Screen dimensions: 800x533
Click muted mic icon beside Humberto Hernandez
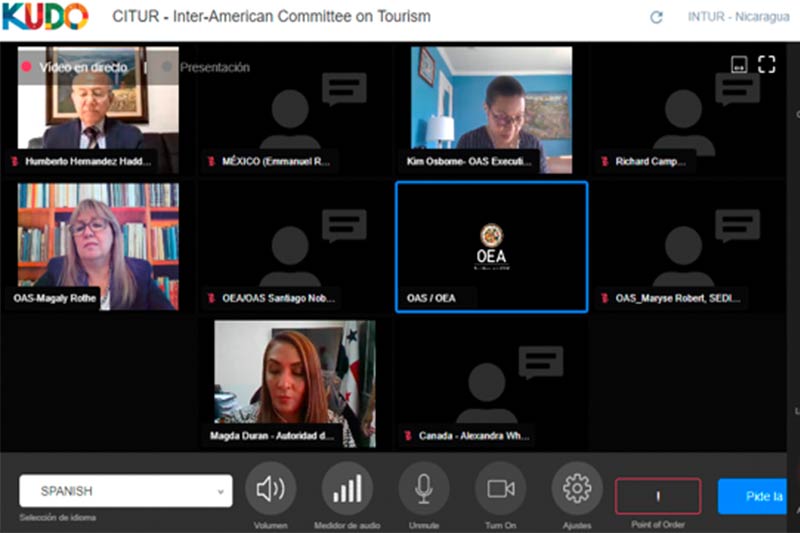(x=15, y=162)
